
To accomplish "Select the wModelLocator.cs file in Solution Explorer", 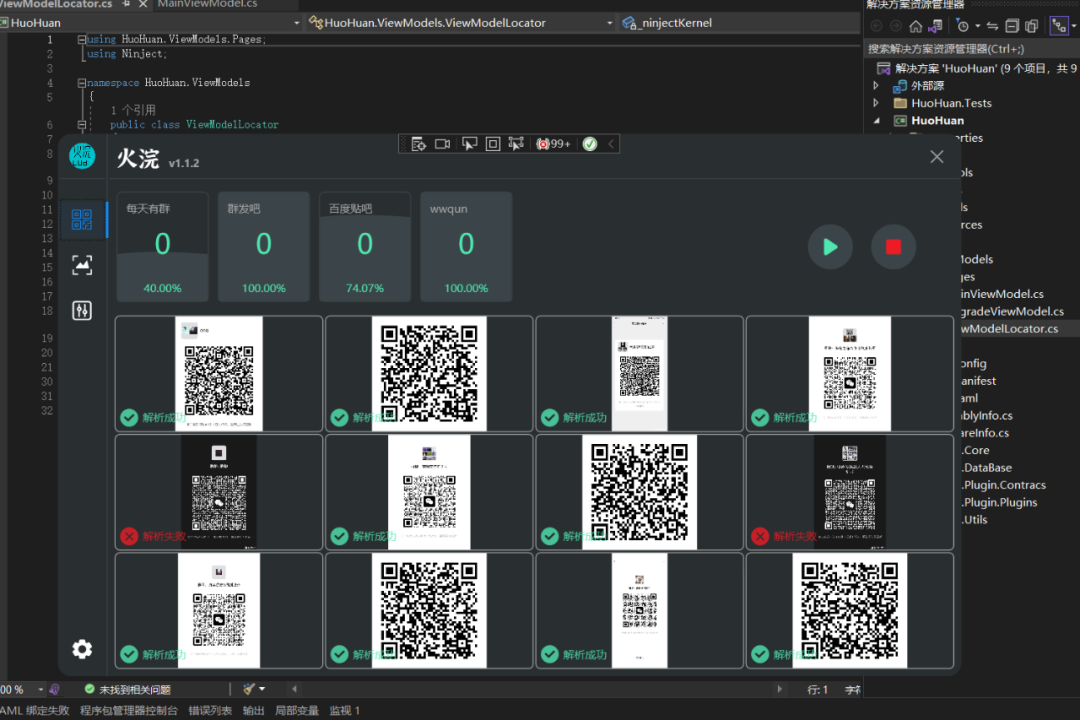I will coord(1010,329).
